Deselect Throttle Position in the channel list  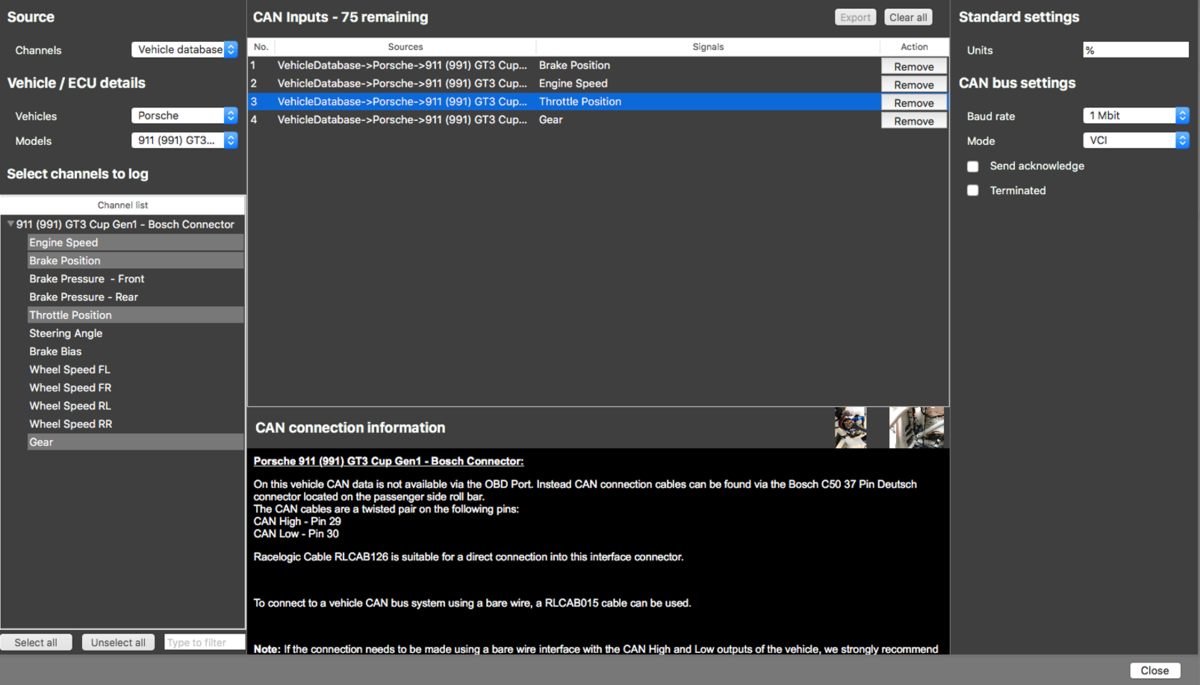[135, 315]
